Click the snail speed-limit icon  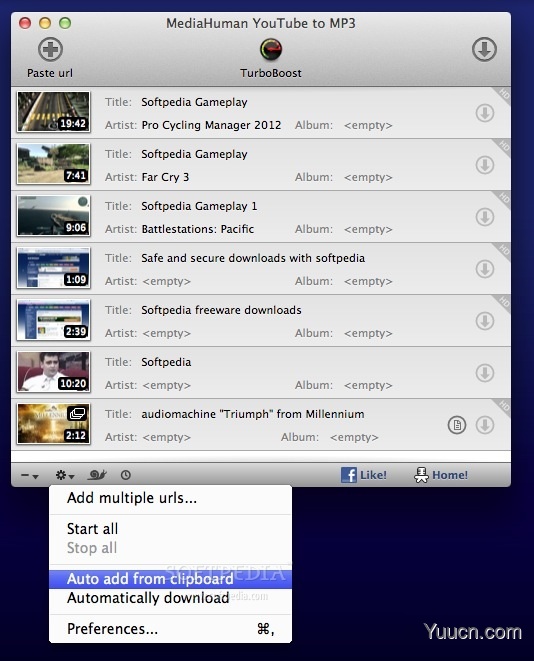pos(97,475)
